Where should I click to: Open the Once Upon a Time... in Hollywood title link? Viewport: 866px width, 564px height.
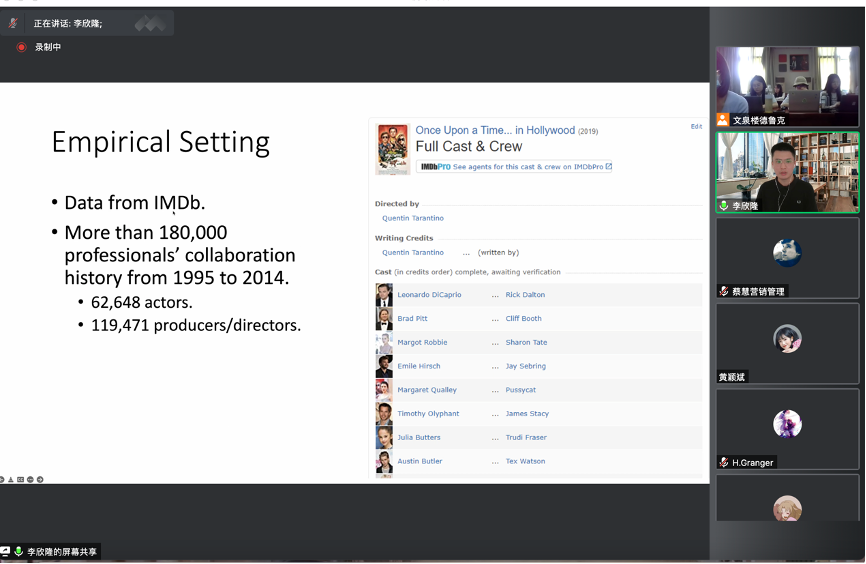[495, 130]
